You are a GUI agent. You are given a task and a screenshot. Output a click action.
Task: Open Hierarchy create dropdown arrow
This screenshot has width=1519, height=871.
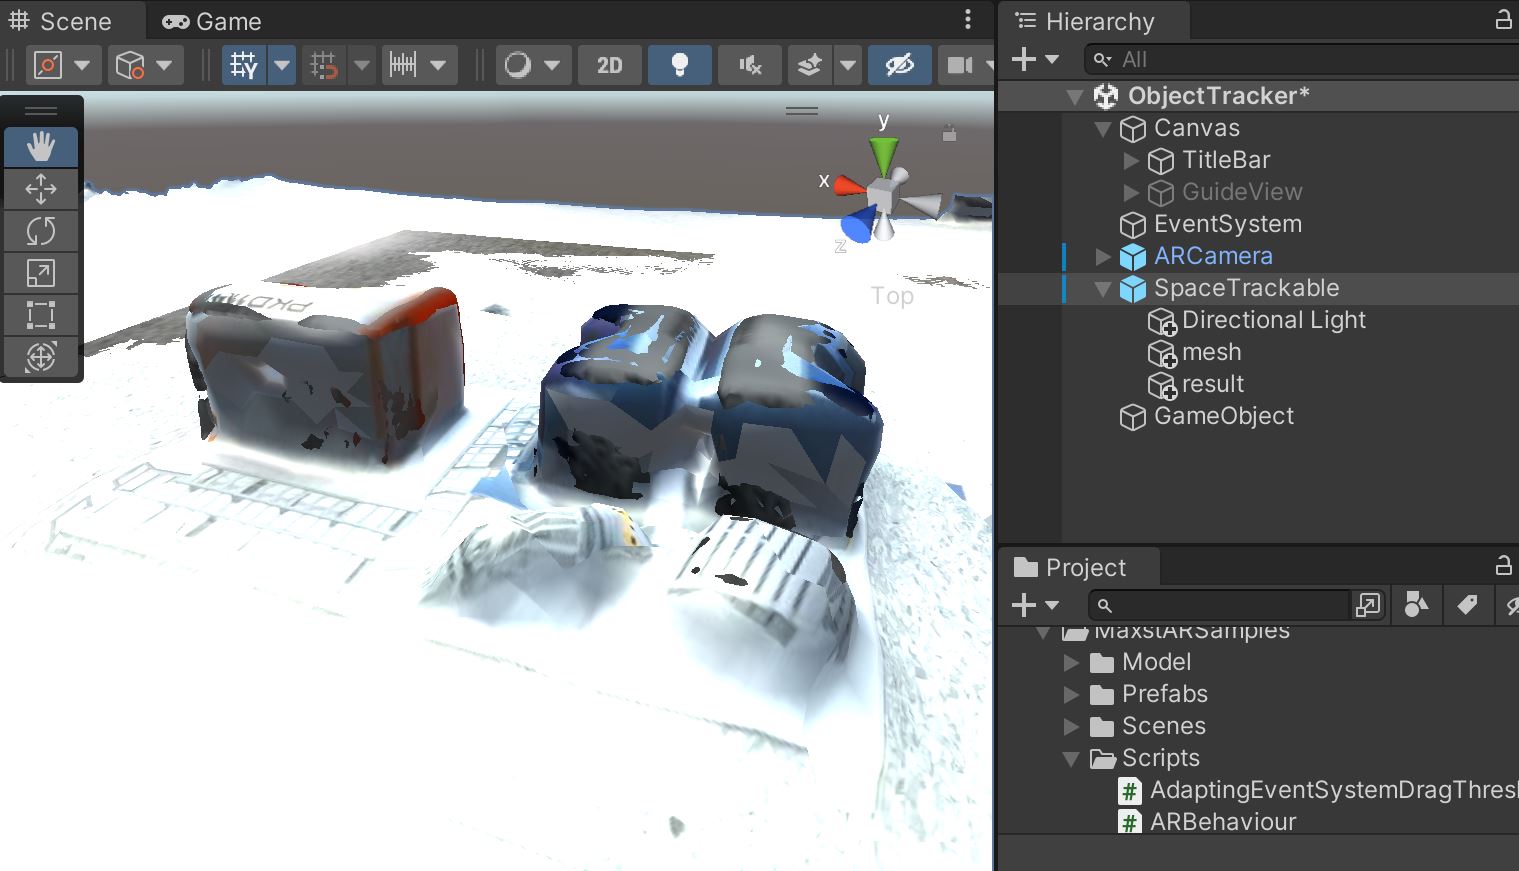tap(1052, 60)
